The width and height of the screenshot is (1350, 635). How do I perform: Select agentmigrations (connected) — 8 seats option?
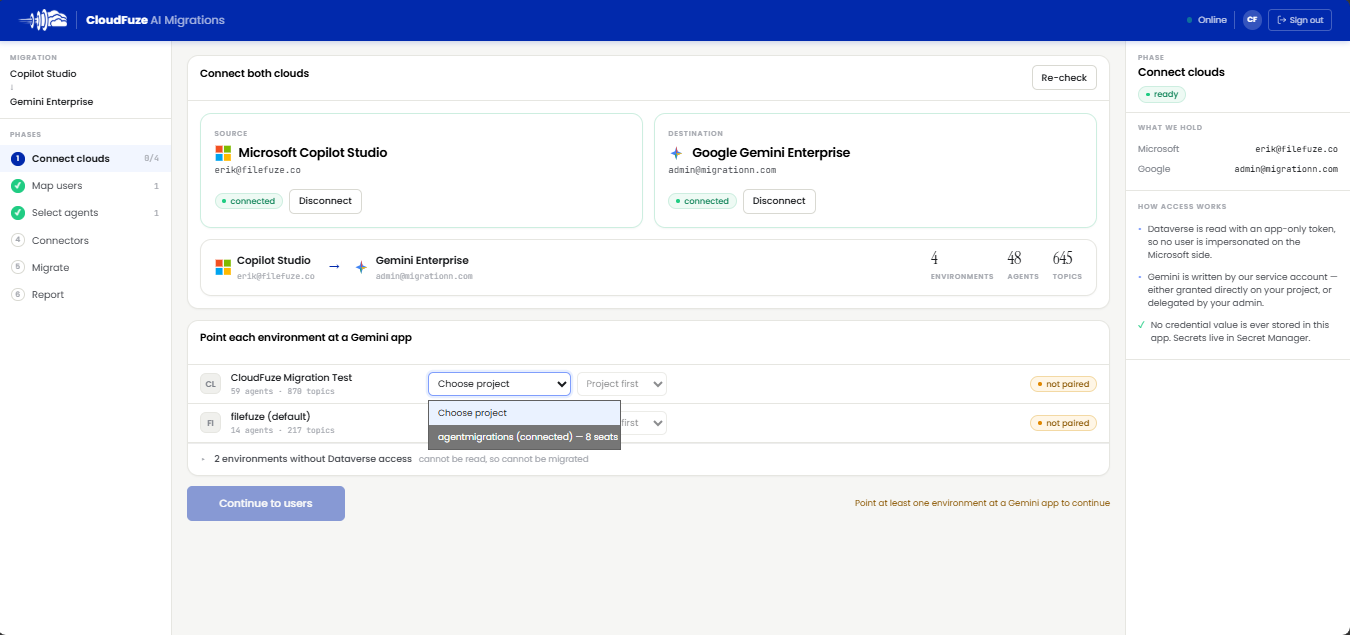pyautogui.click(x=525, y=437)
